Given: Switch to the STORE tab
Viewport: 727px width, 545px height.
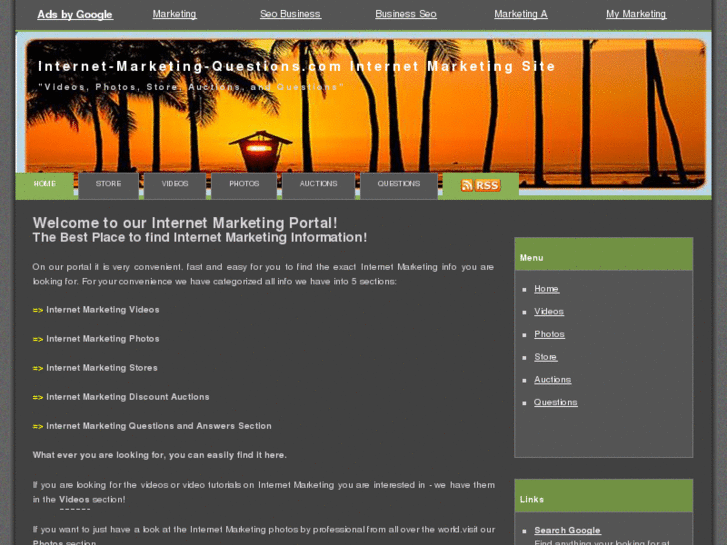Looking at the screenshot, I should (x=108, y=186).
